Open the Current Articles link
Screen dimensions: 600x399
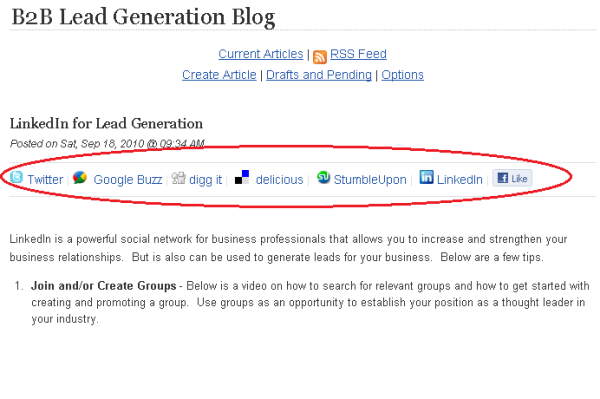[261, 54]
